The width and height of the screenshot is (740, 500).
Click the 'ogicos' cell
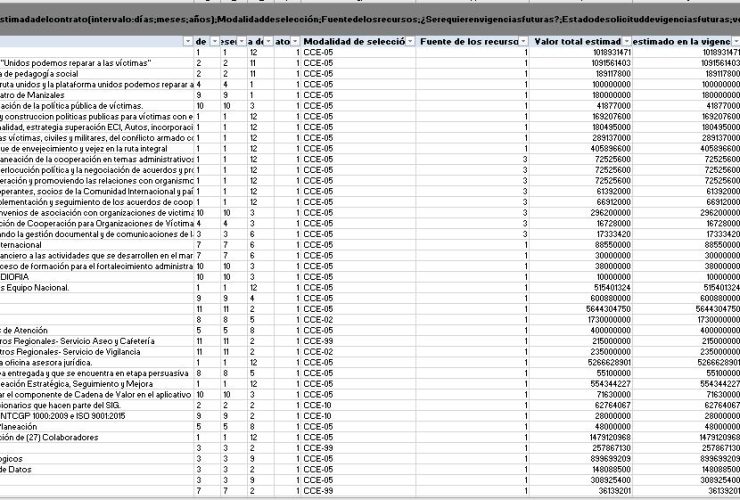[97, 458]
